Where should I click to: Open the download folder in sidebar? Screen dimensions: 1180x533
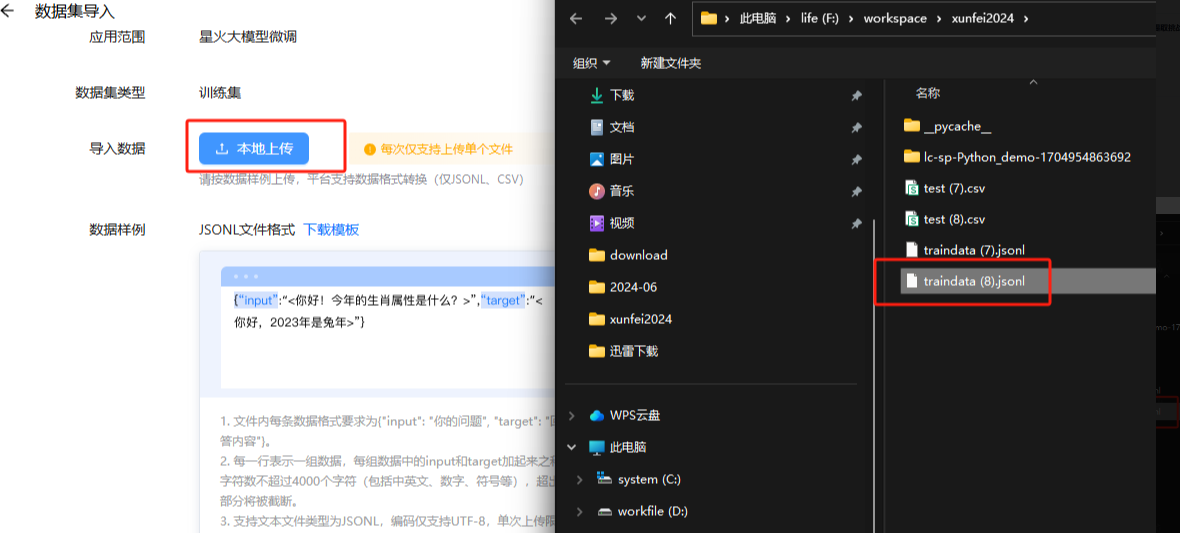click(628, 255)
